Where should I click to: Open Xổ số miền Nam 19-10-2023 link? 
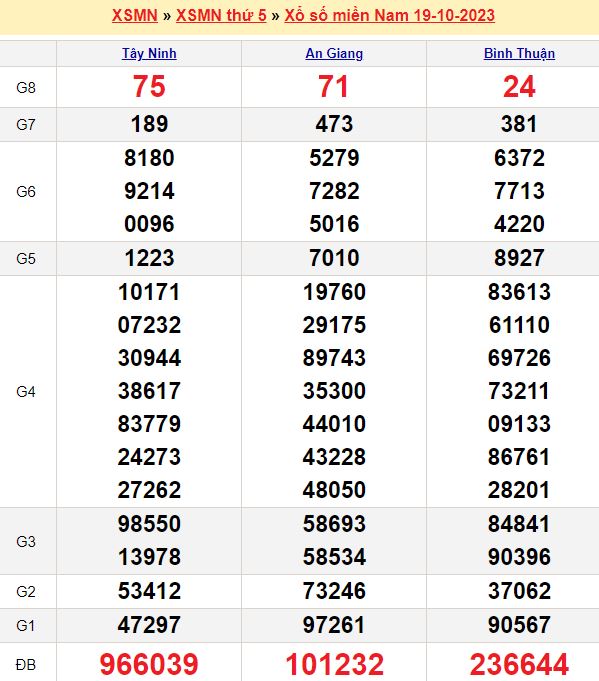coord(390,16)
